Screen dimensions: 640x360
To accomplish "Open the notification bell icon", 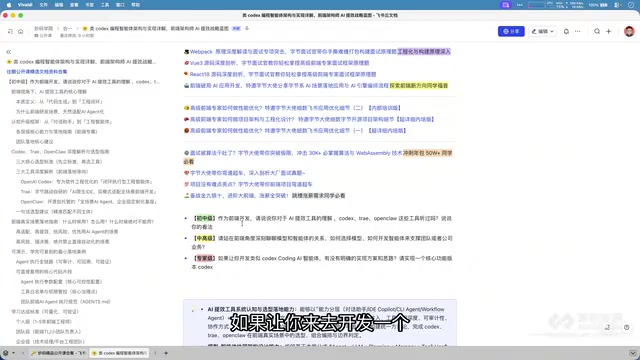I will (x=566, y=31).
